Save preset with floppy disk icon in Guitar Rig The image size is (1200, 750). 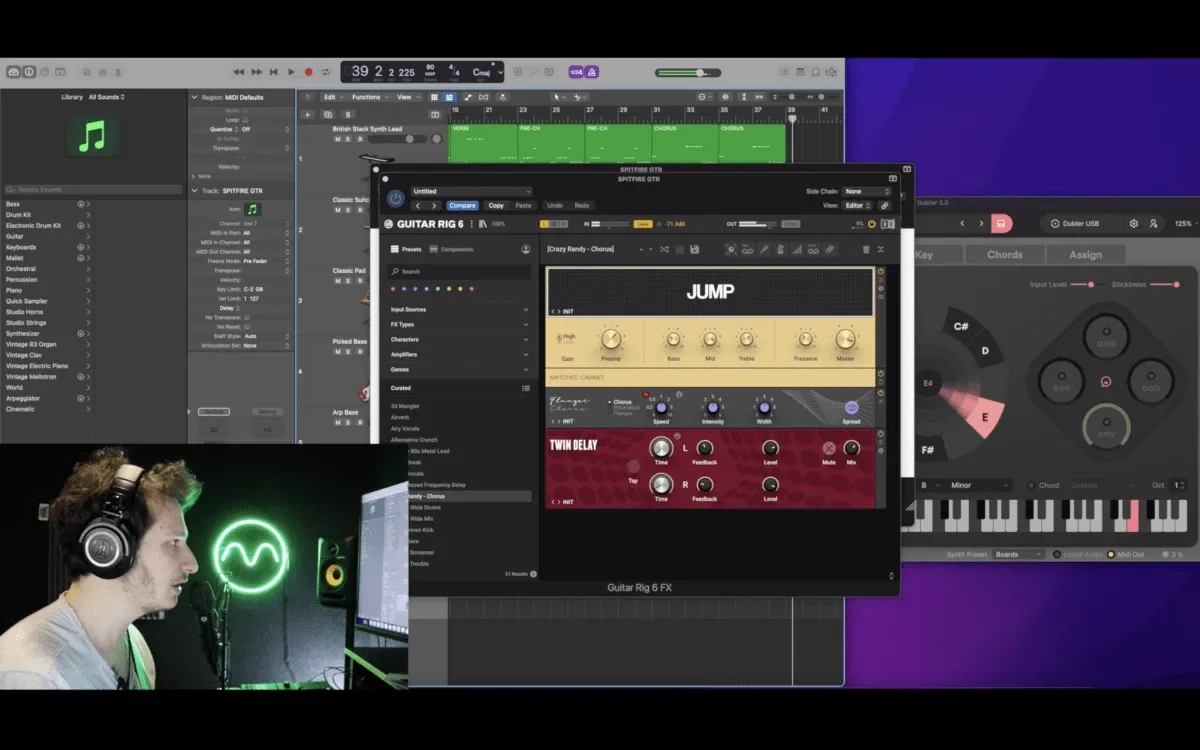click(x=695, y=249)
